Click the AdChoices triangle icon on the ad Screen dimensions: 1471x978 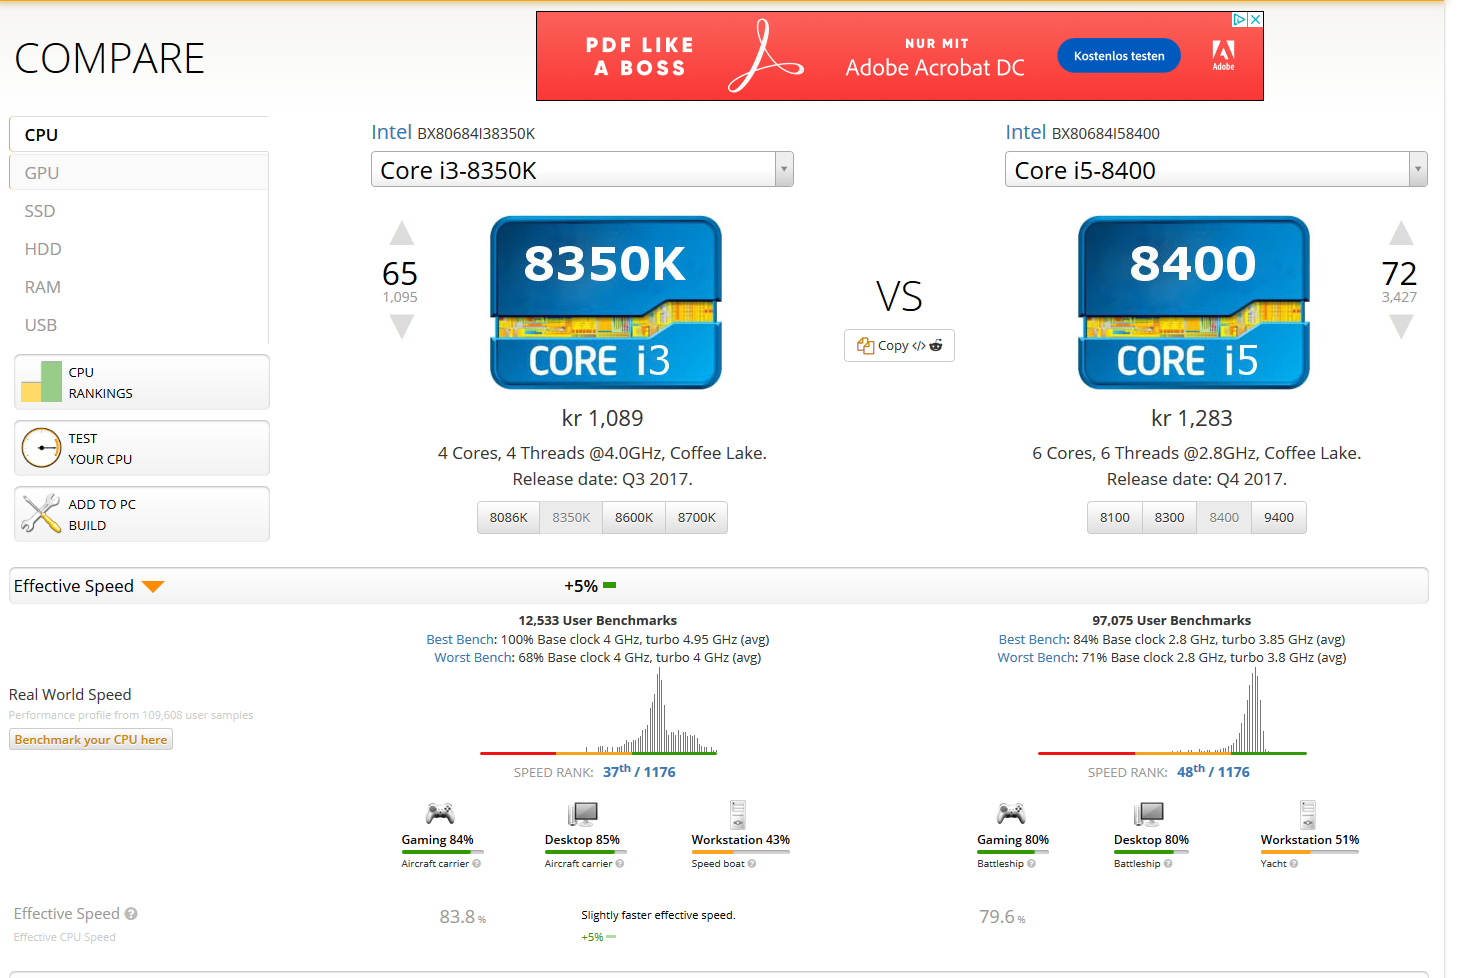[1240, 19]
